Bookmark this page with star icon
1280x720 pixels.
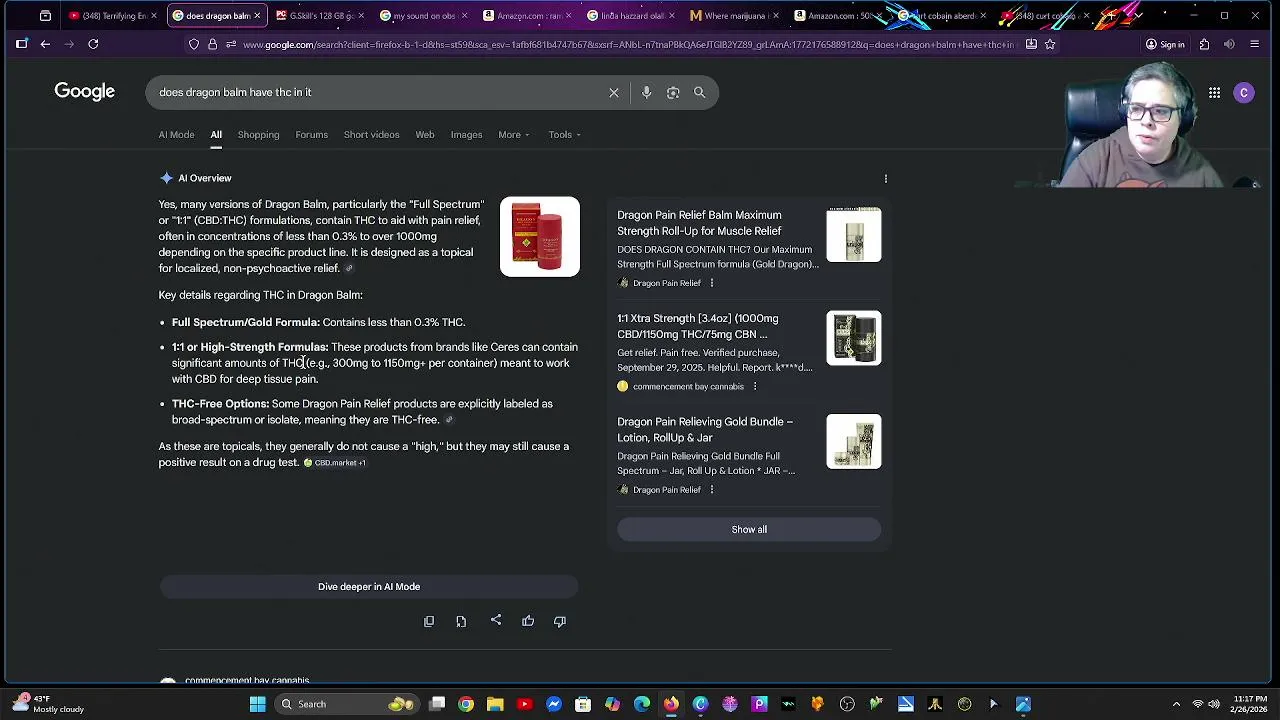(1050, 44)
